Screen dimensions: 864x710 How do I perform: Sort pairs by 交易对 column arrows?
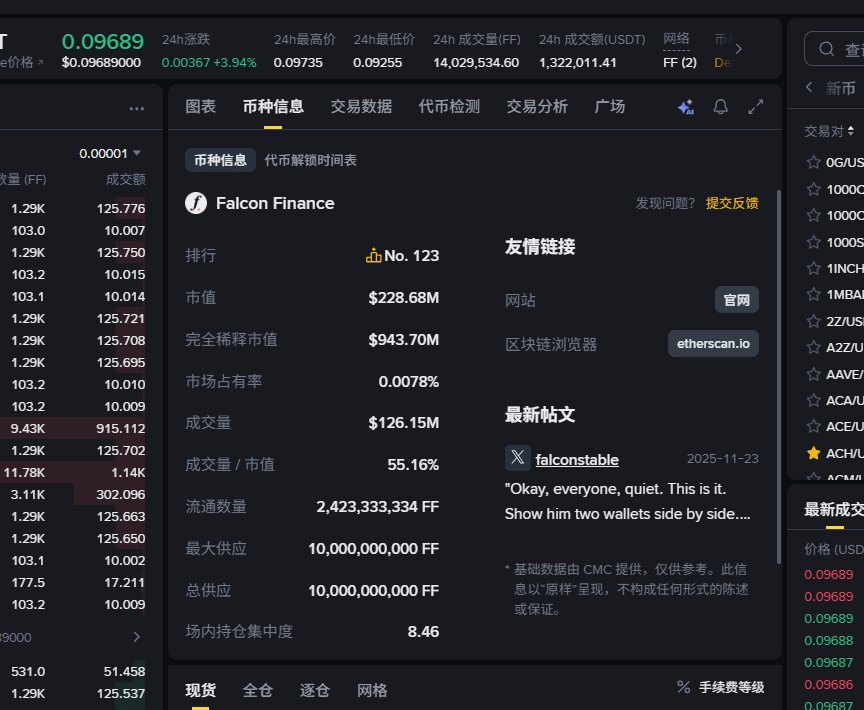pos(851,131)
